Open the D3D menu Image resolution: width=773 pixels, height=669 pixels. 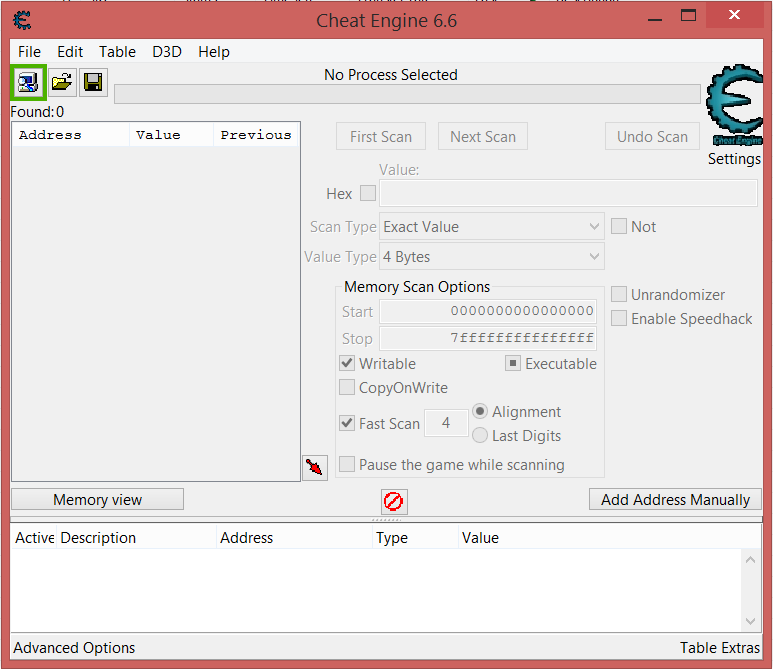(167, 52)
